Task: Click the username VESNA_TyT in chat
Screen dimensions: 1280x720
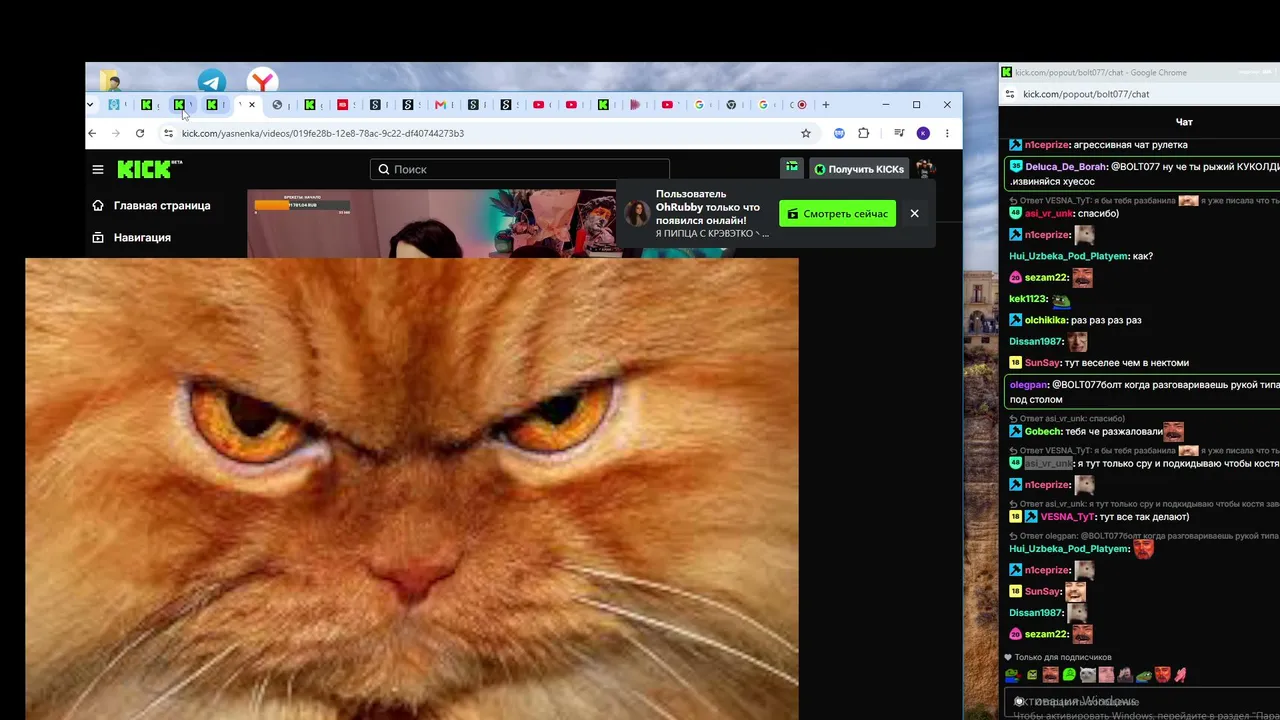Action: 1067,517
